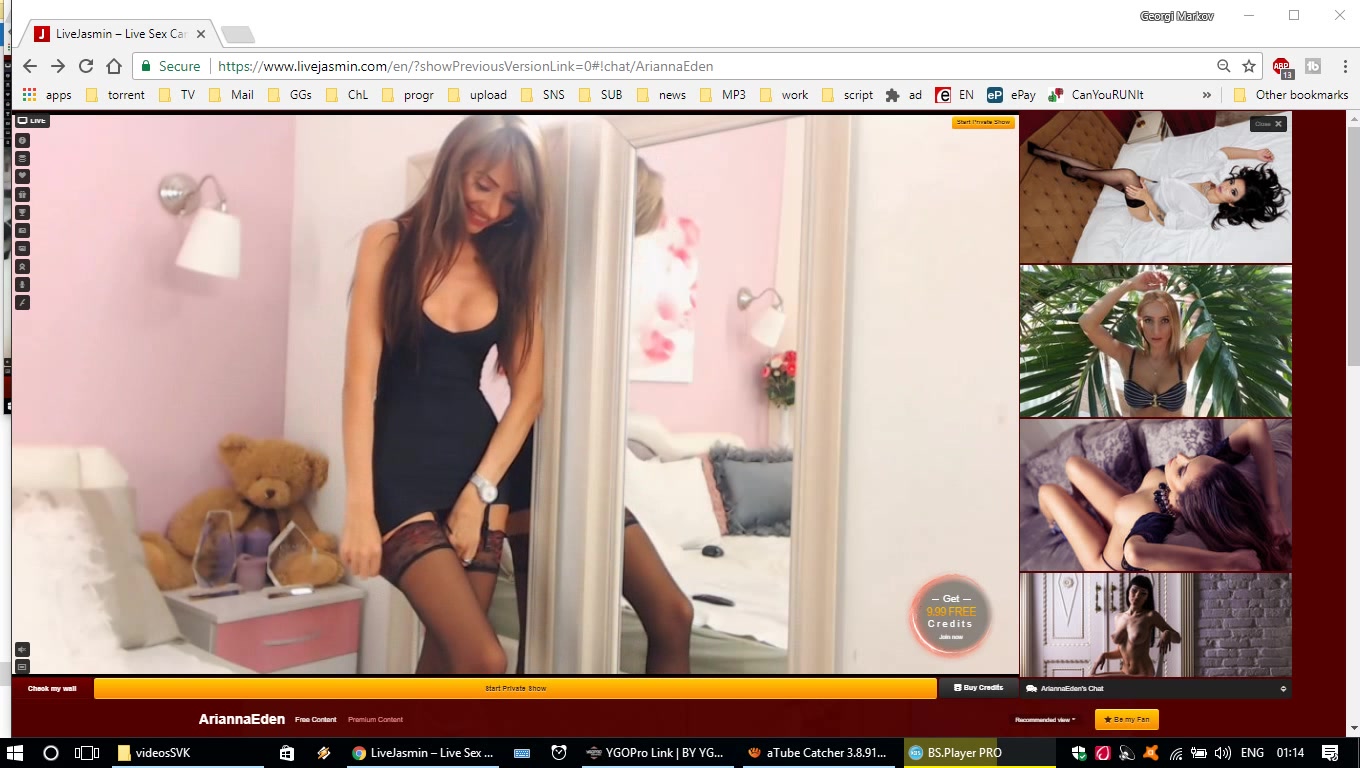
Task: Click the page vertical scrollbar
Action: (x=1352, y=400)
